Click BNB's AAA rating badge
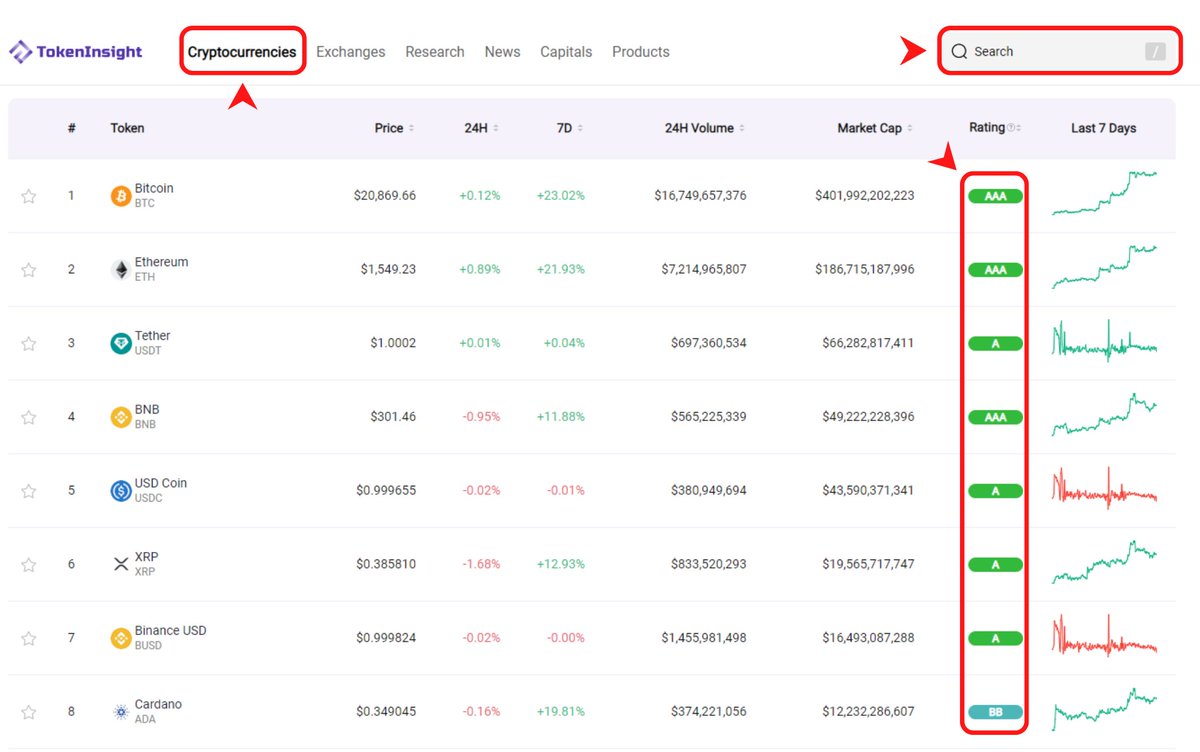1200x752 pixels. 995,417
